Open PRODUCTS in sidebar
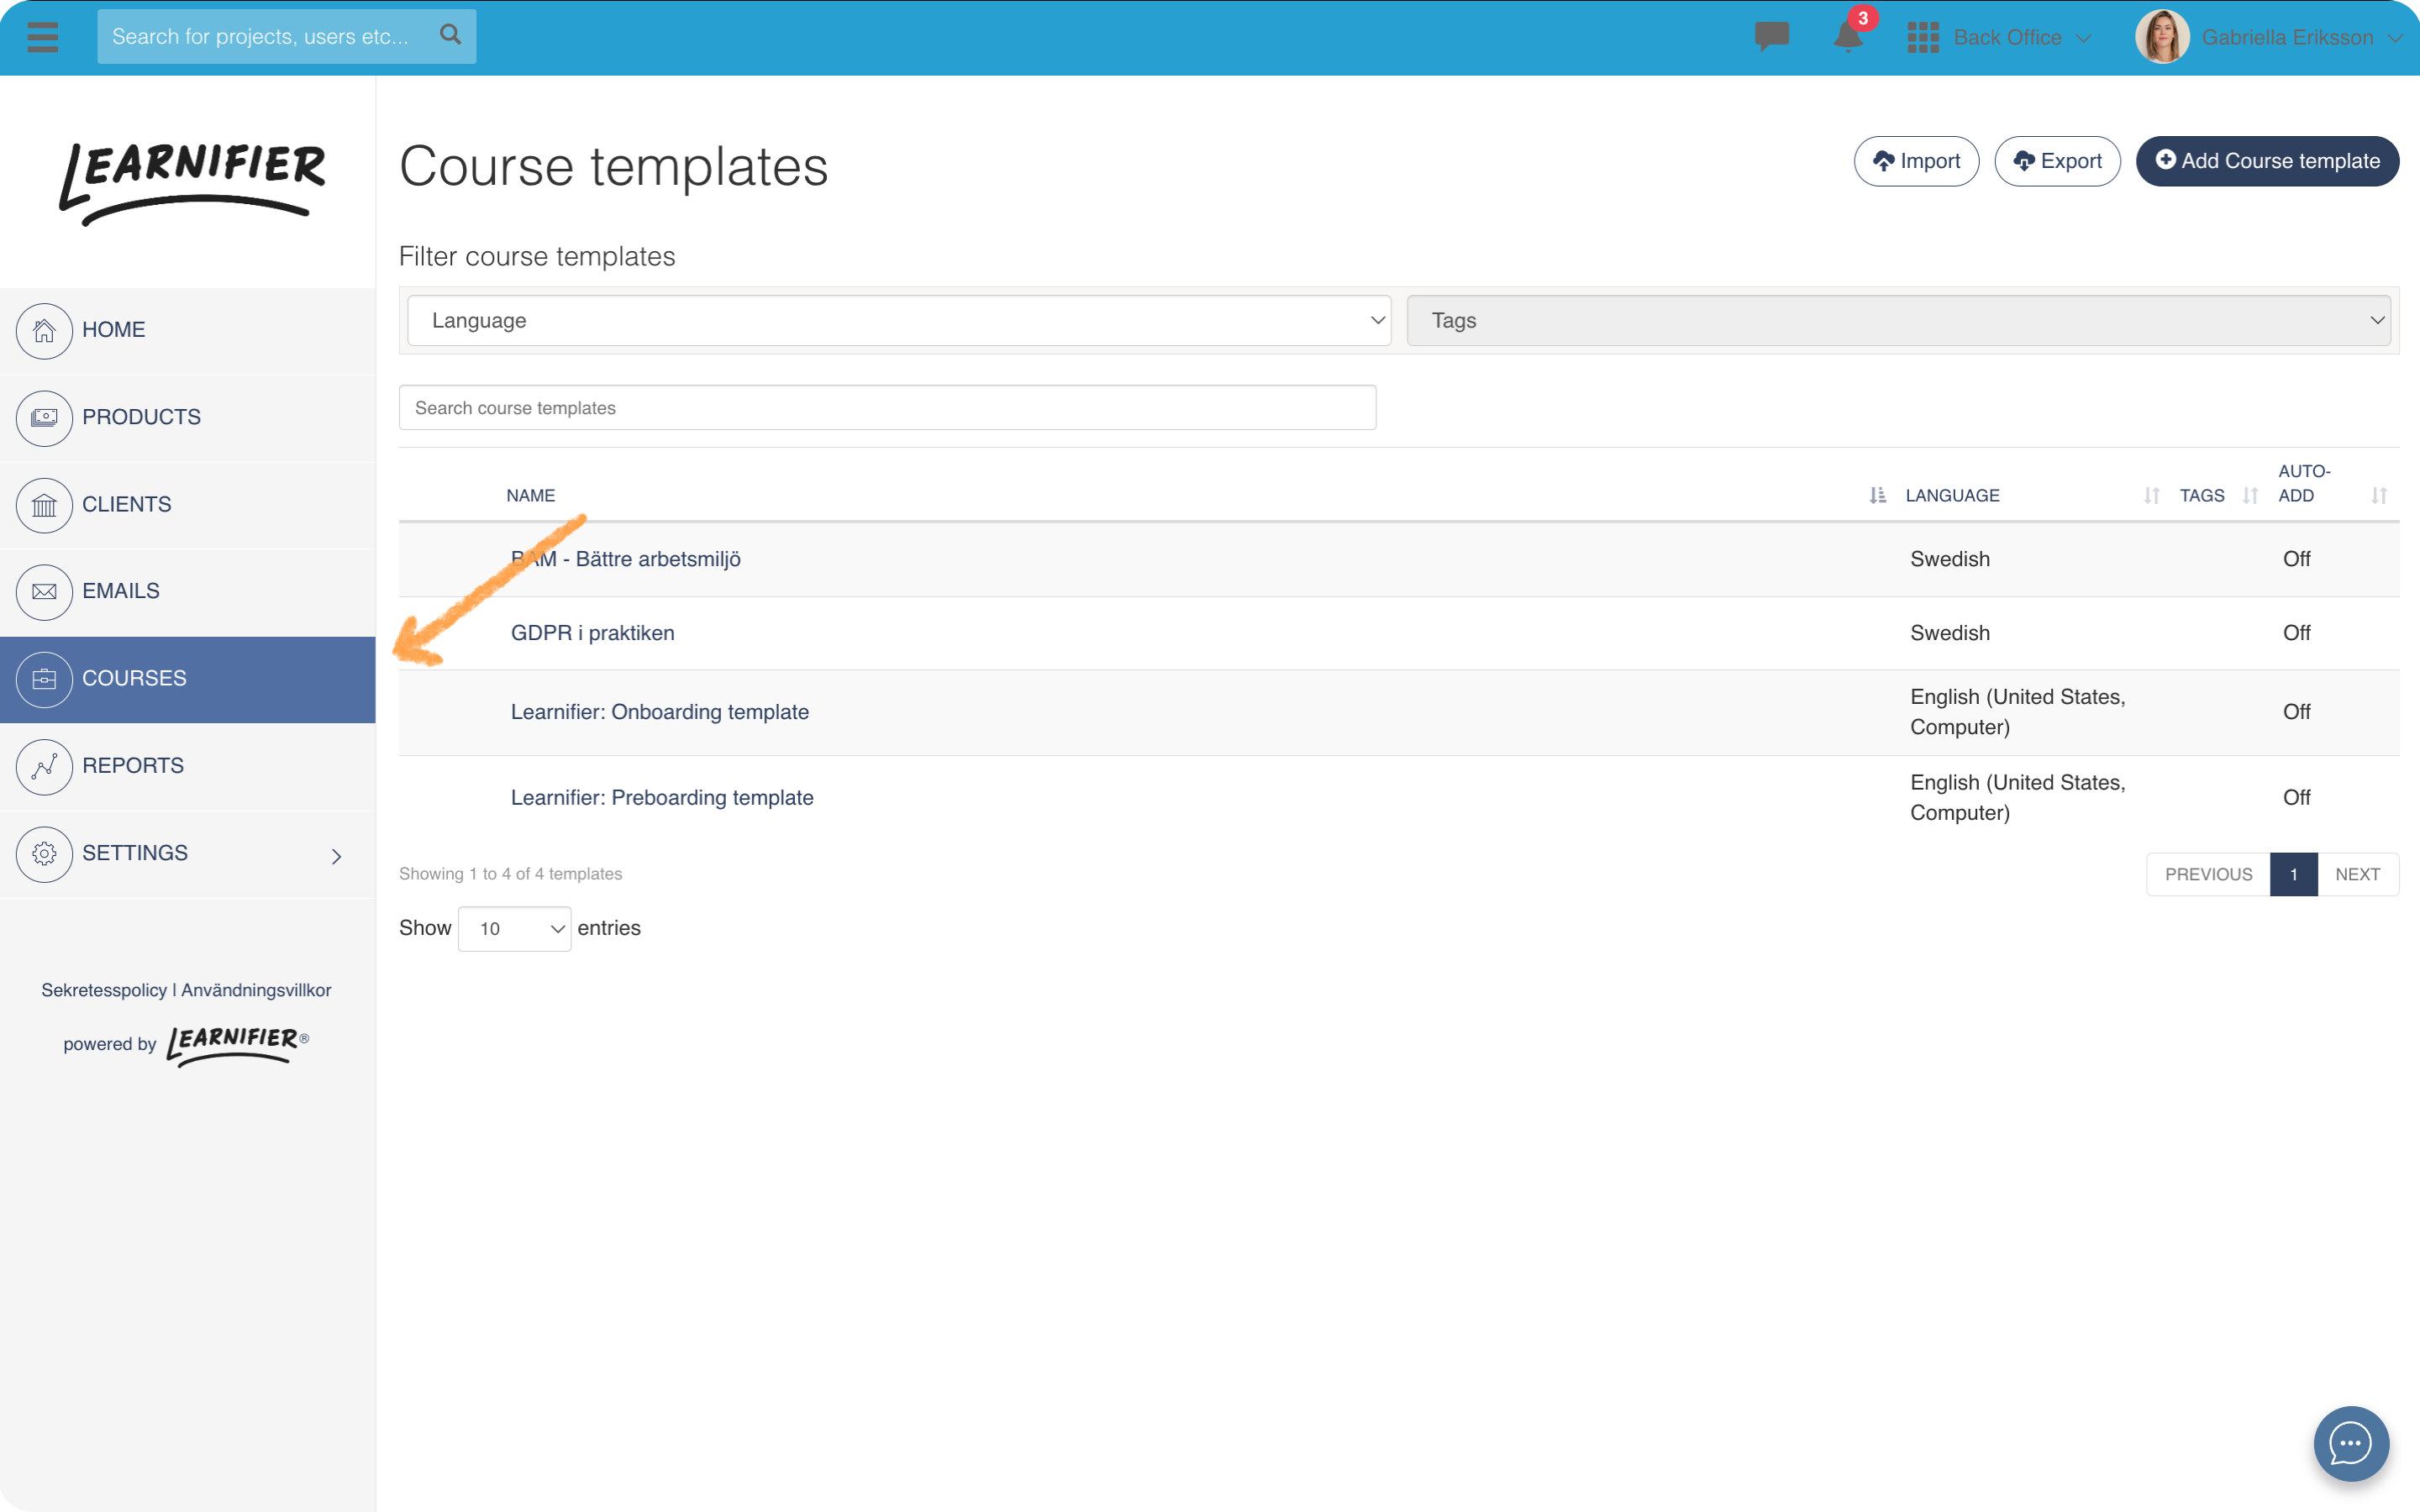The height and width of the screenshot is (1512, 2420). pos(188,418)
